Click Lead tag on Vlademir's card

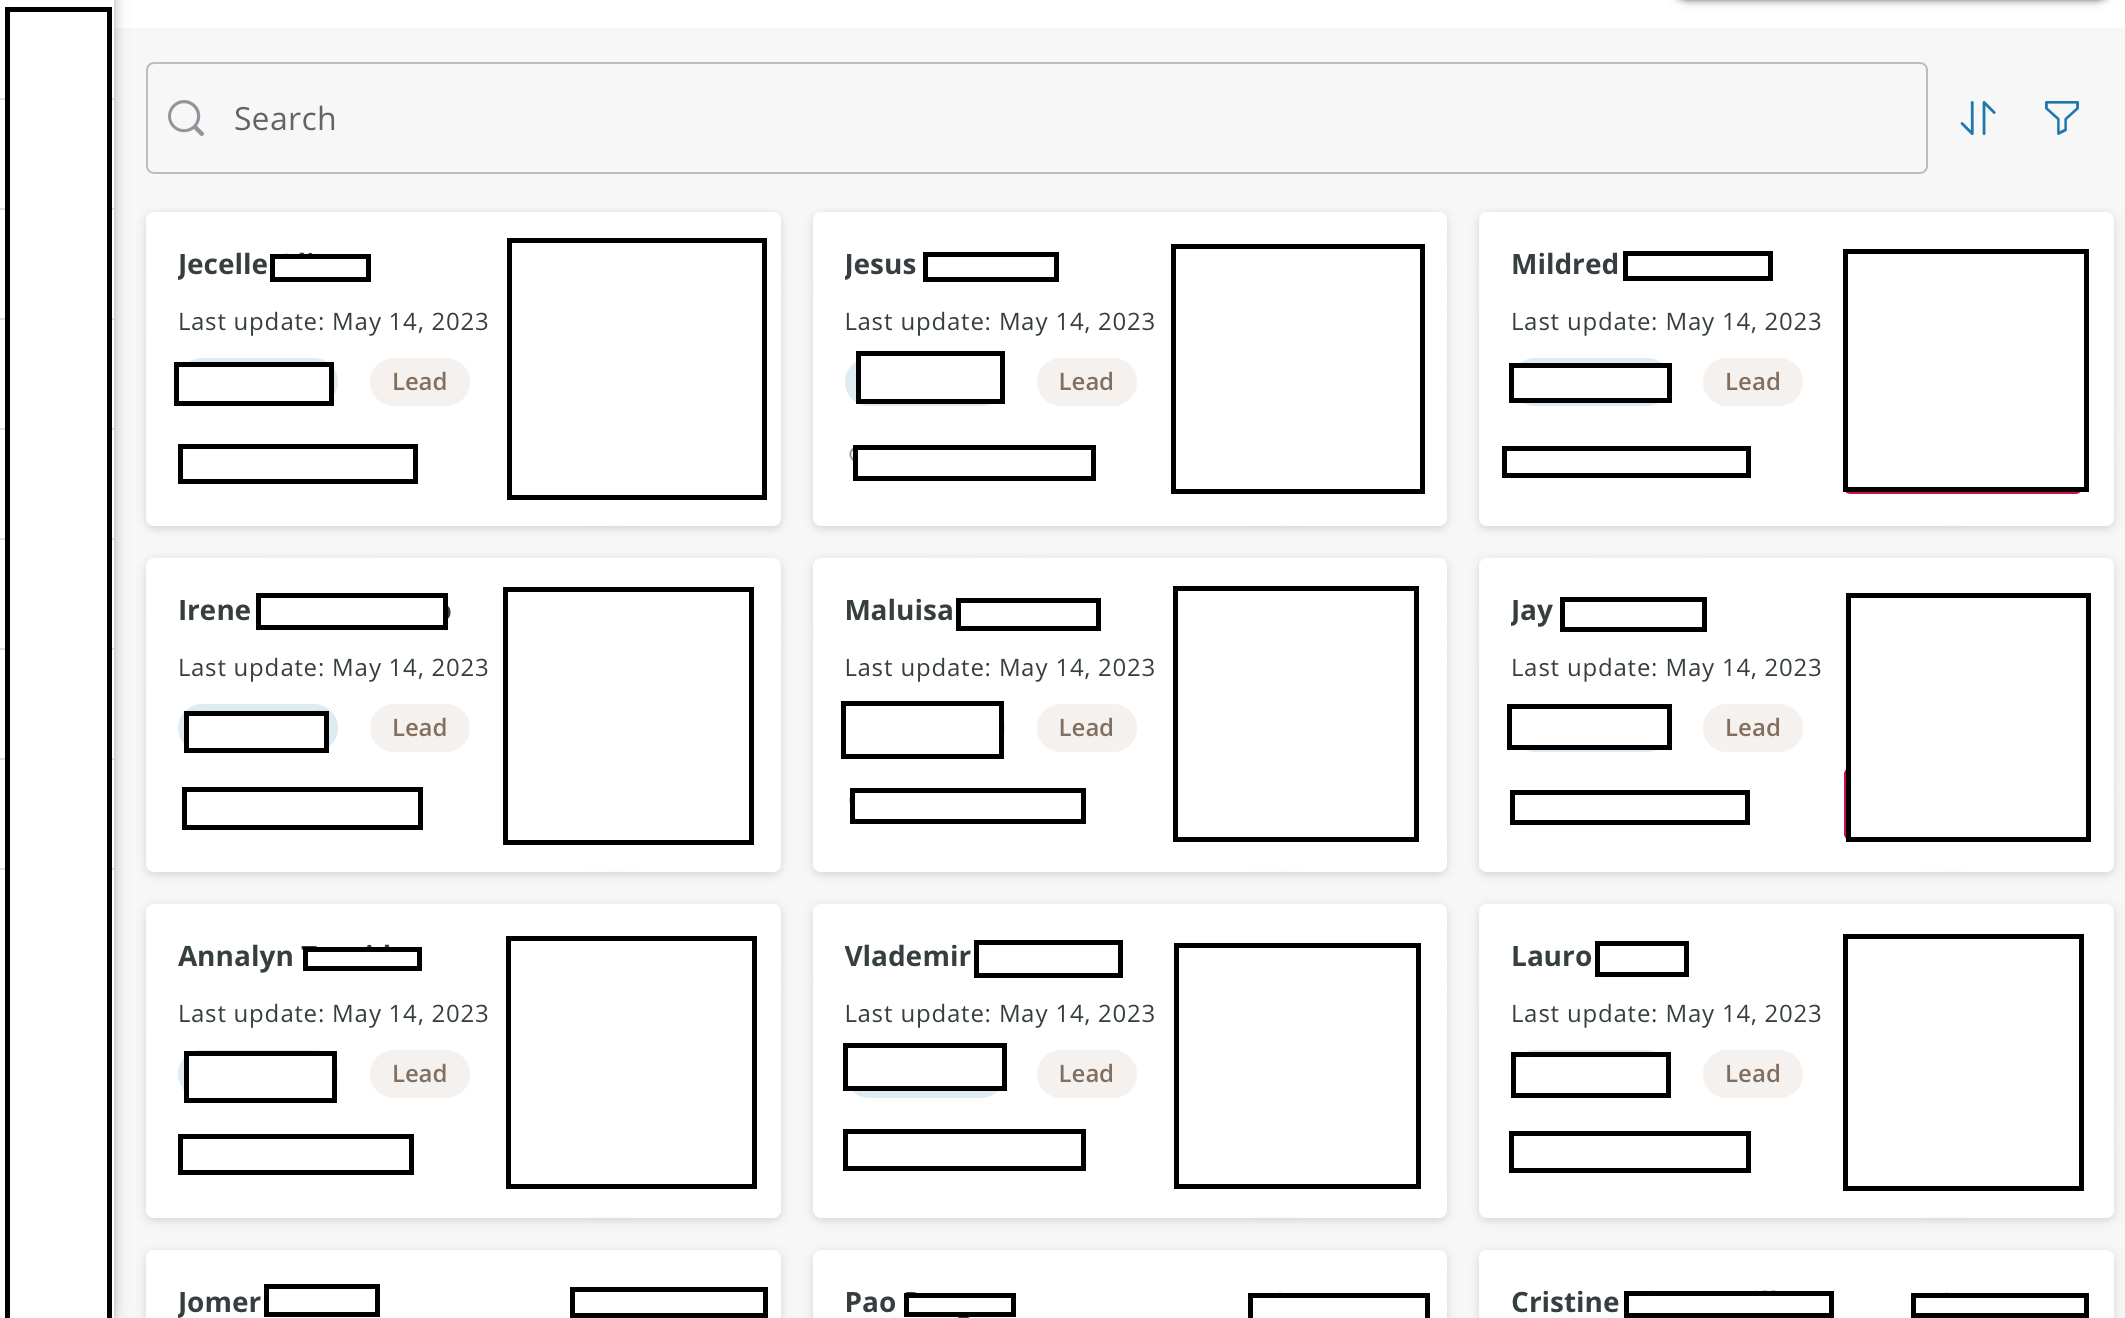click(1085, 1074)
